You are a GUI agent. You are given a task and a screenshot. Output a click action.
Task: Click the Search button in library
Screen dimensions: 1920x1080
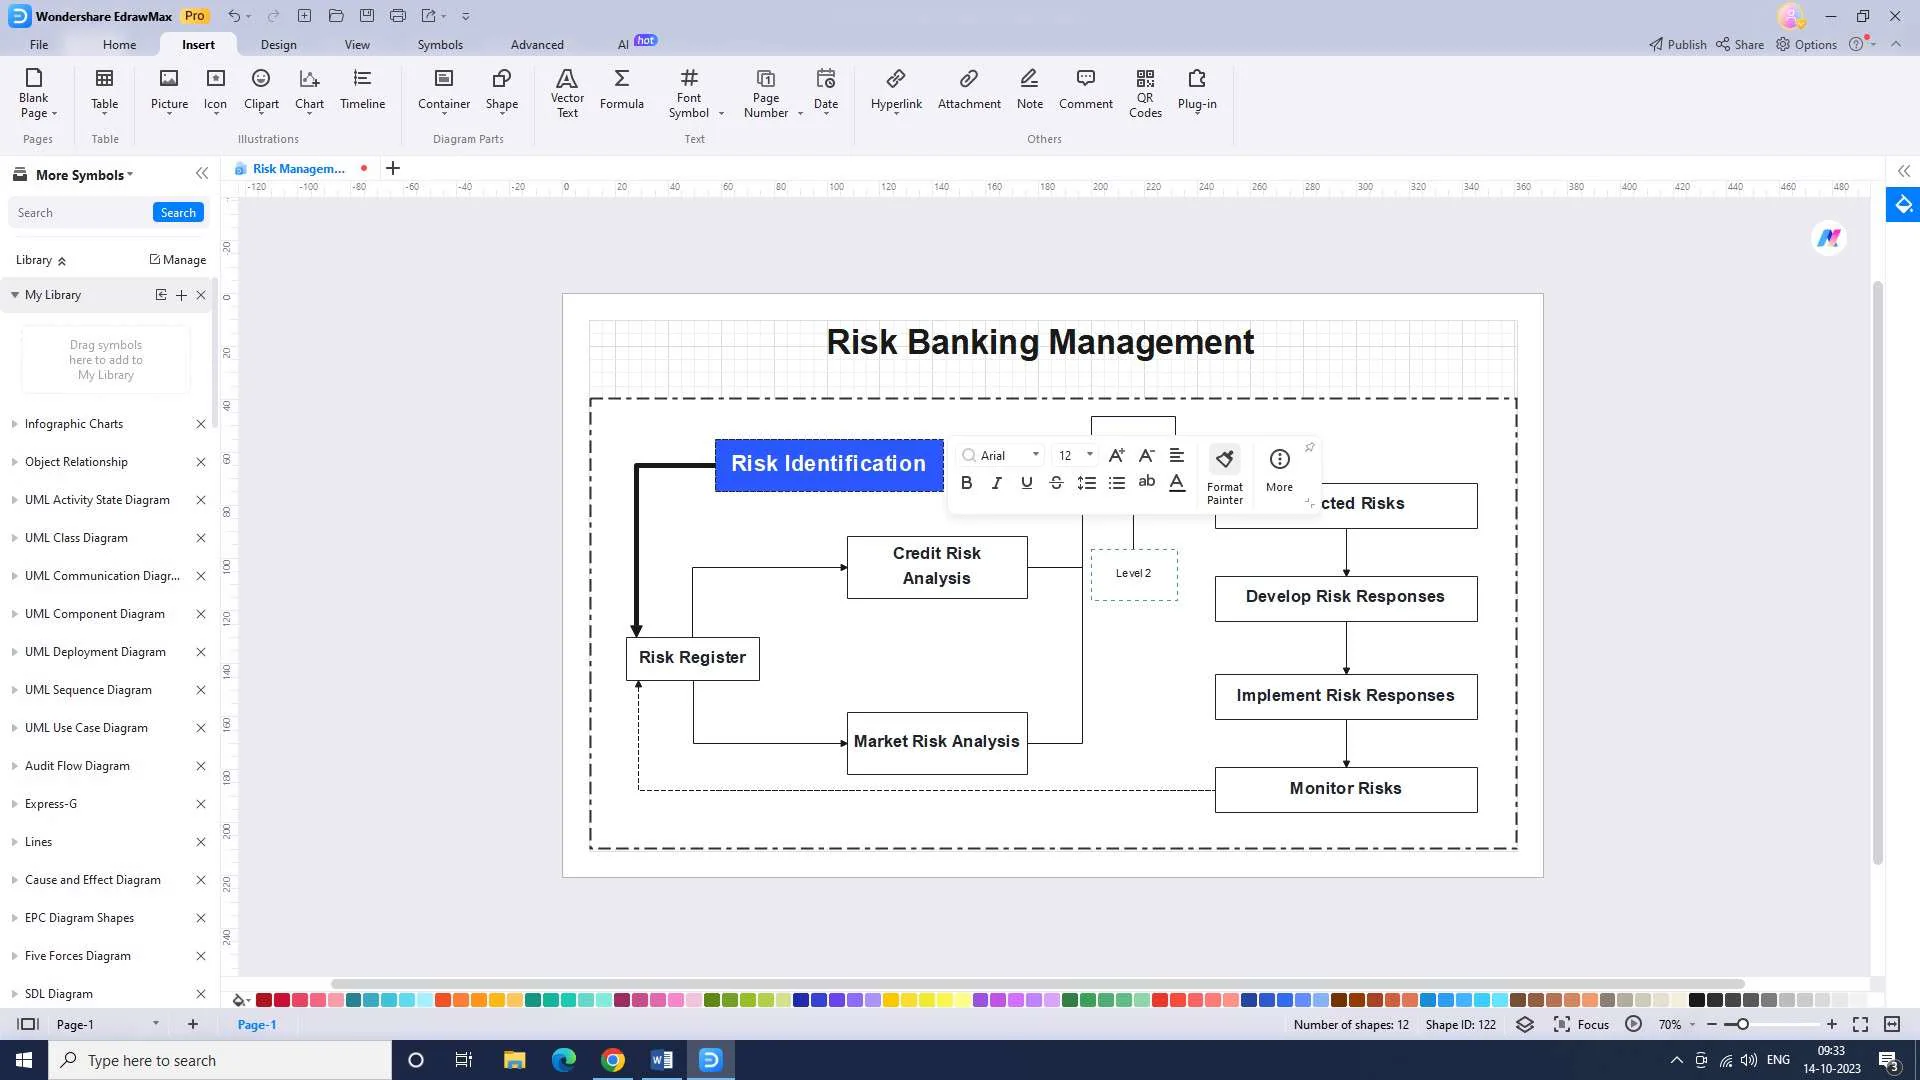[178, 211]
